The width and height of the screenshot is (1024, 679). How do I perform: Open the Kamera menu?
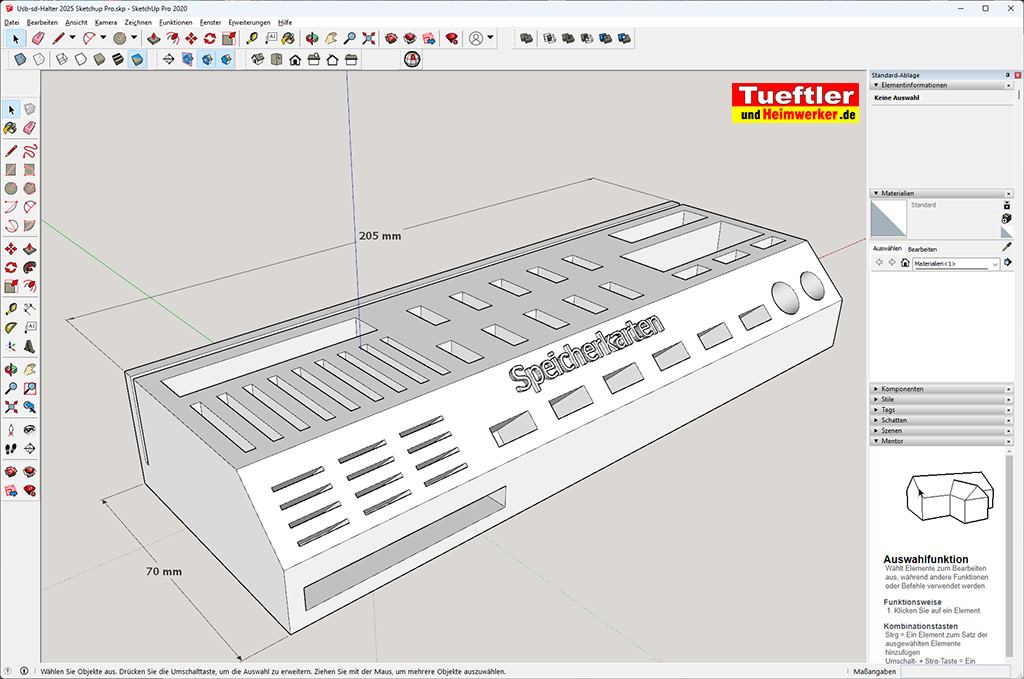pos(105,21)
